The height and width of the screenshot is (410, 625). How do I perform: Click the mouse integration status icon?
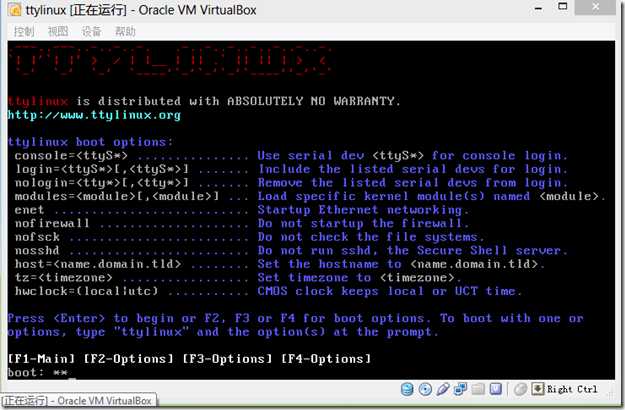click(520, 389)
